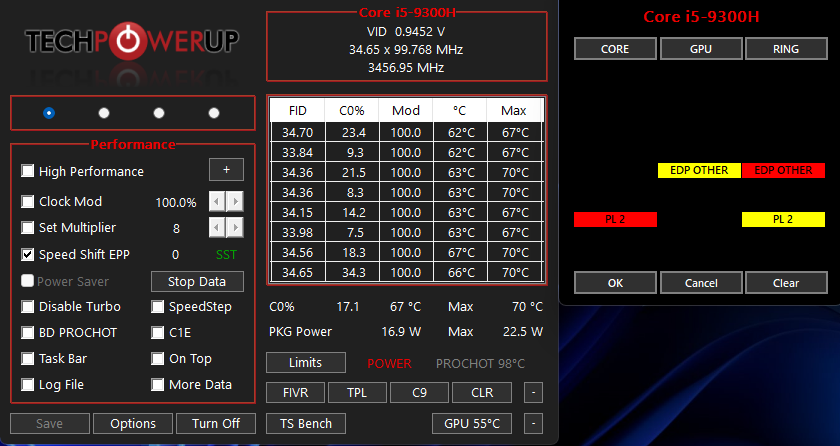The image size is (840, 446).
Task: Click the PKG Power 16.9 W value
Action: pos(401,332)
